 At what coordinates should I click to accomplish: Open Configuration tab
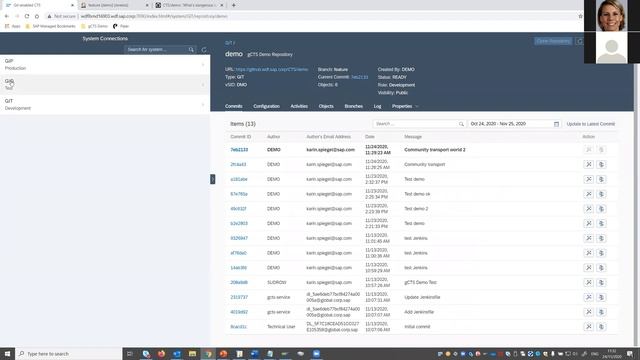[x=266, y=106]
